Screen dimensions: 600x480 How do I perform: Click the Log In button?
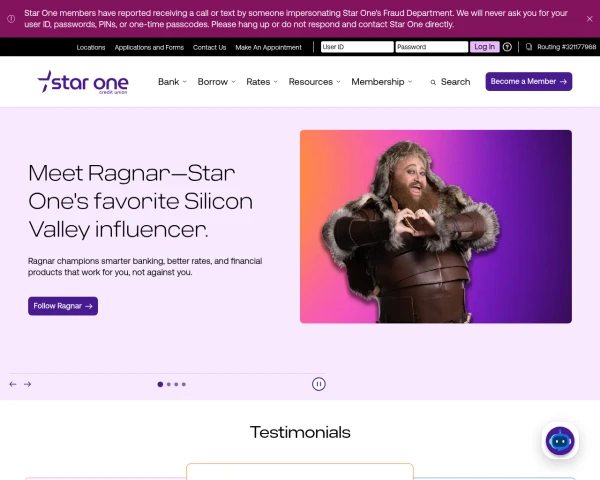[x=484, y=47]
